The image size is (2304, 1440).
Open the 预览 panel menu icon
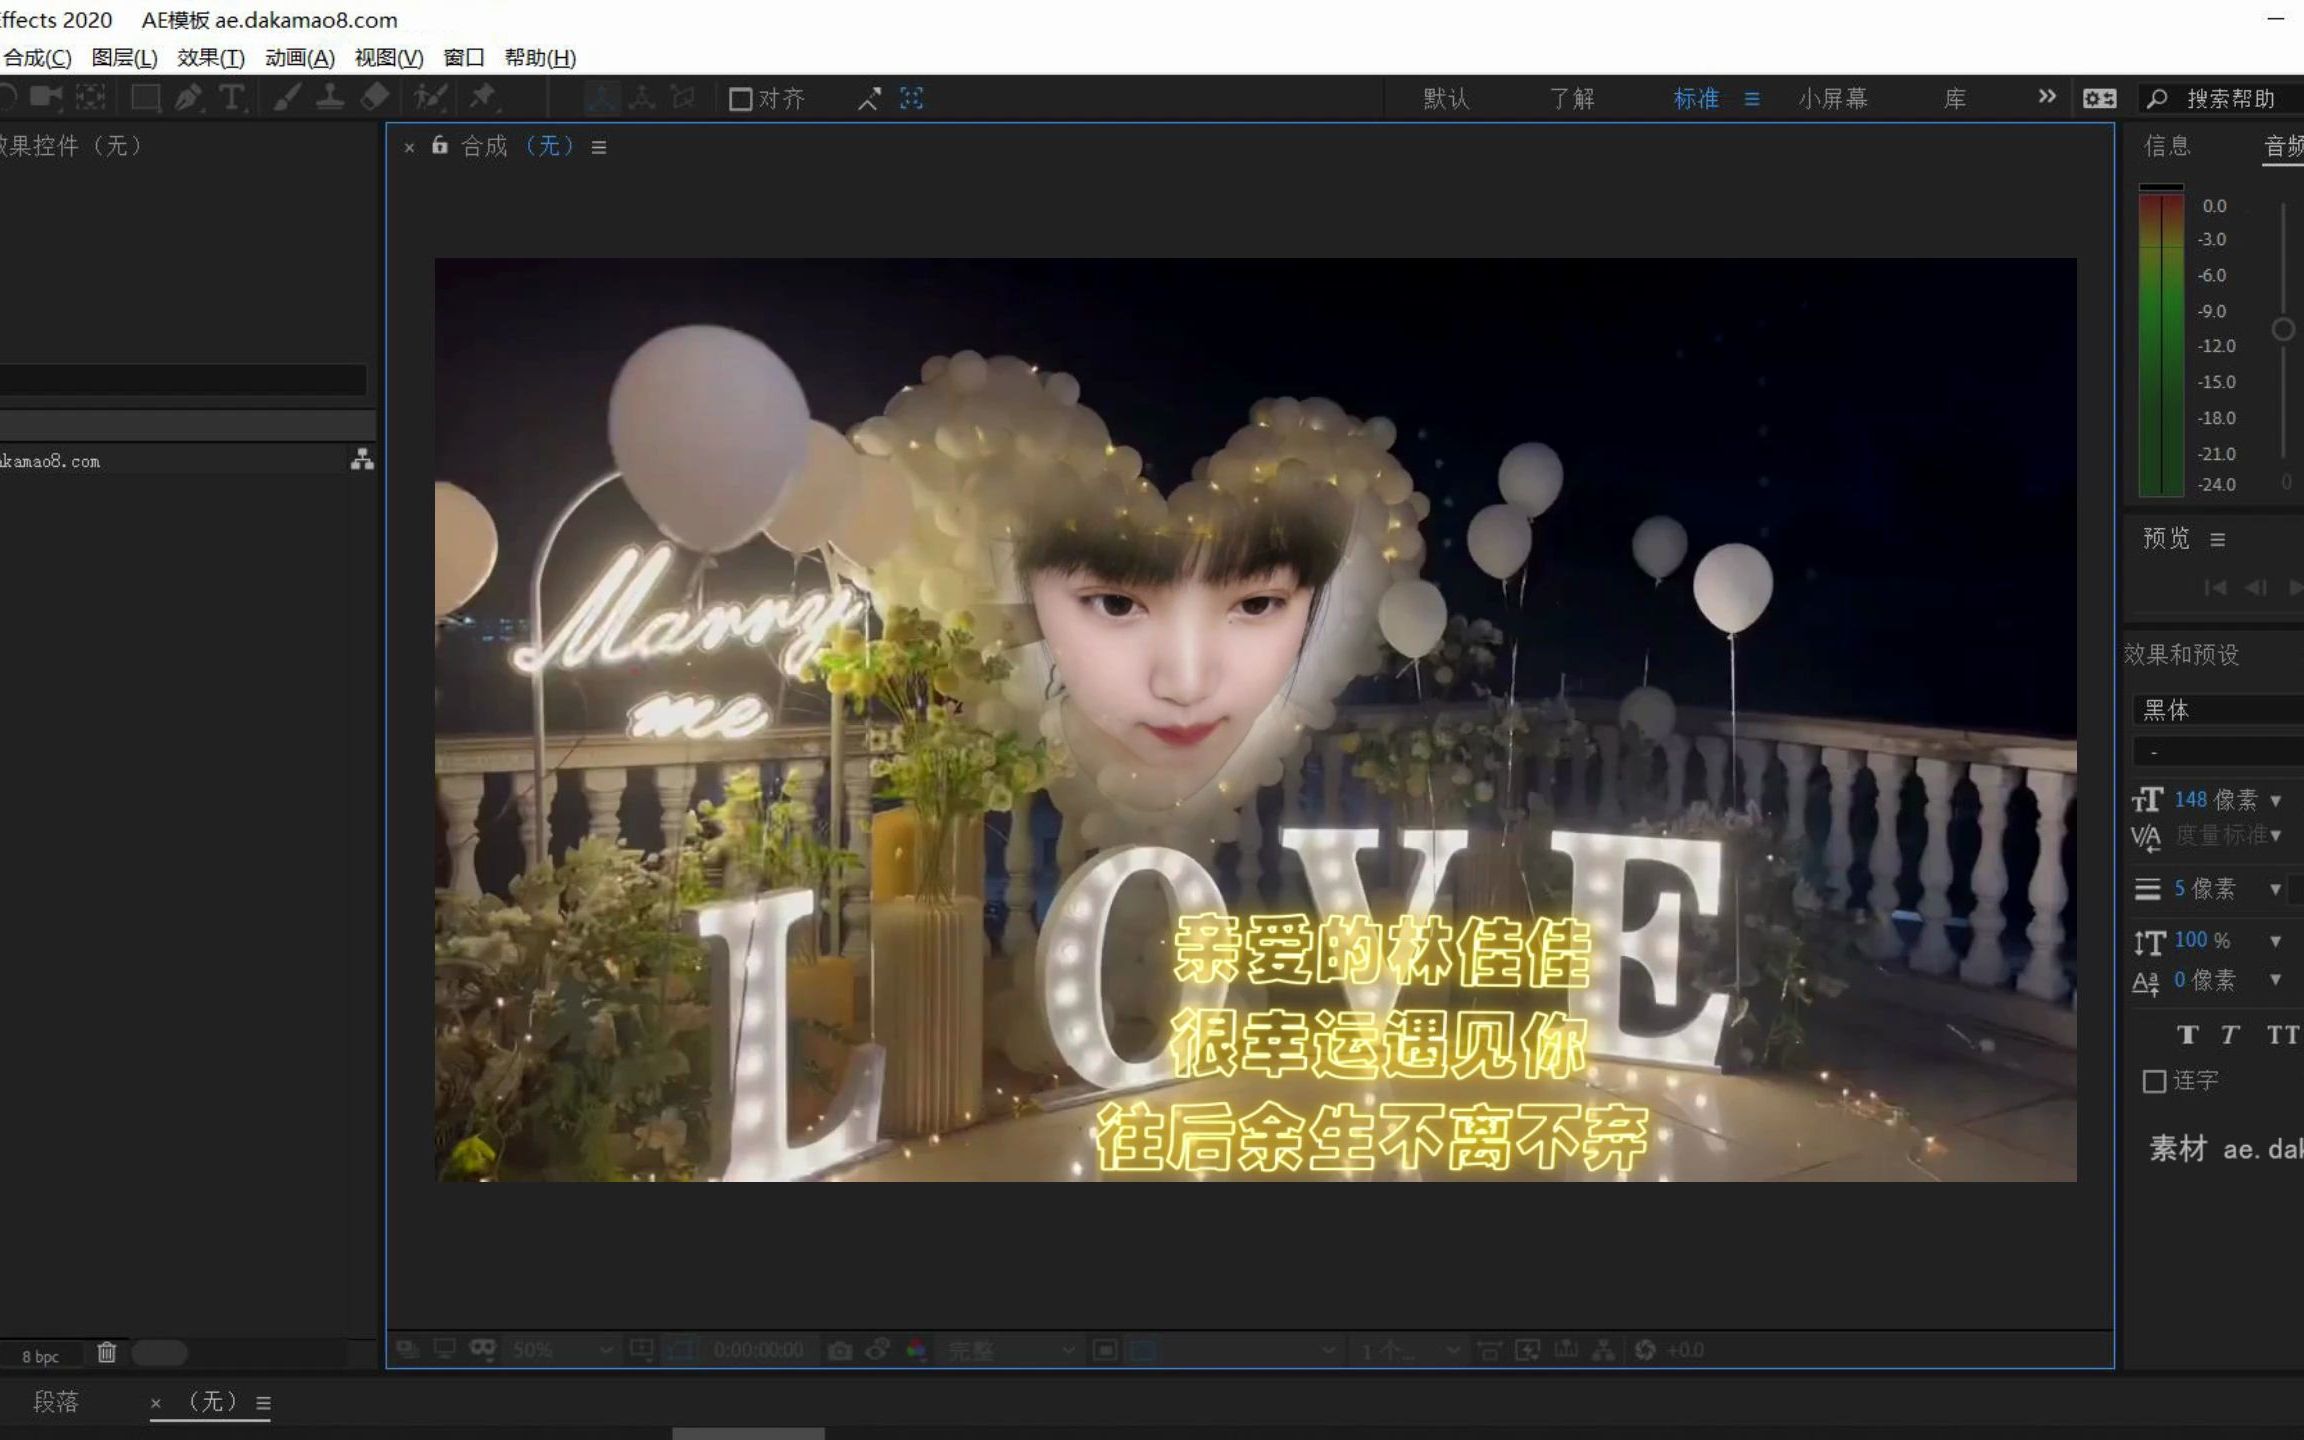click(x=2218, y=540)
